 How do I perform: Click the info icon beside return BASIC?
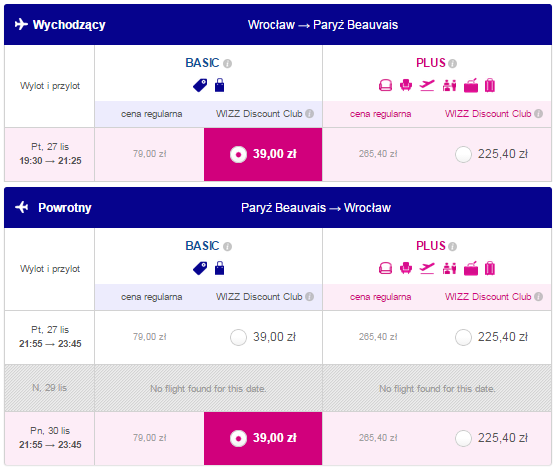click(x=227, y=247)
